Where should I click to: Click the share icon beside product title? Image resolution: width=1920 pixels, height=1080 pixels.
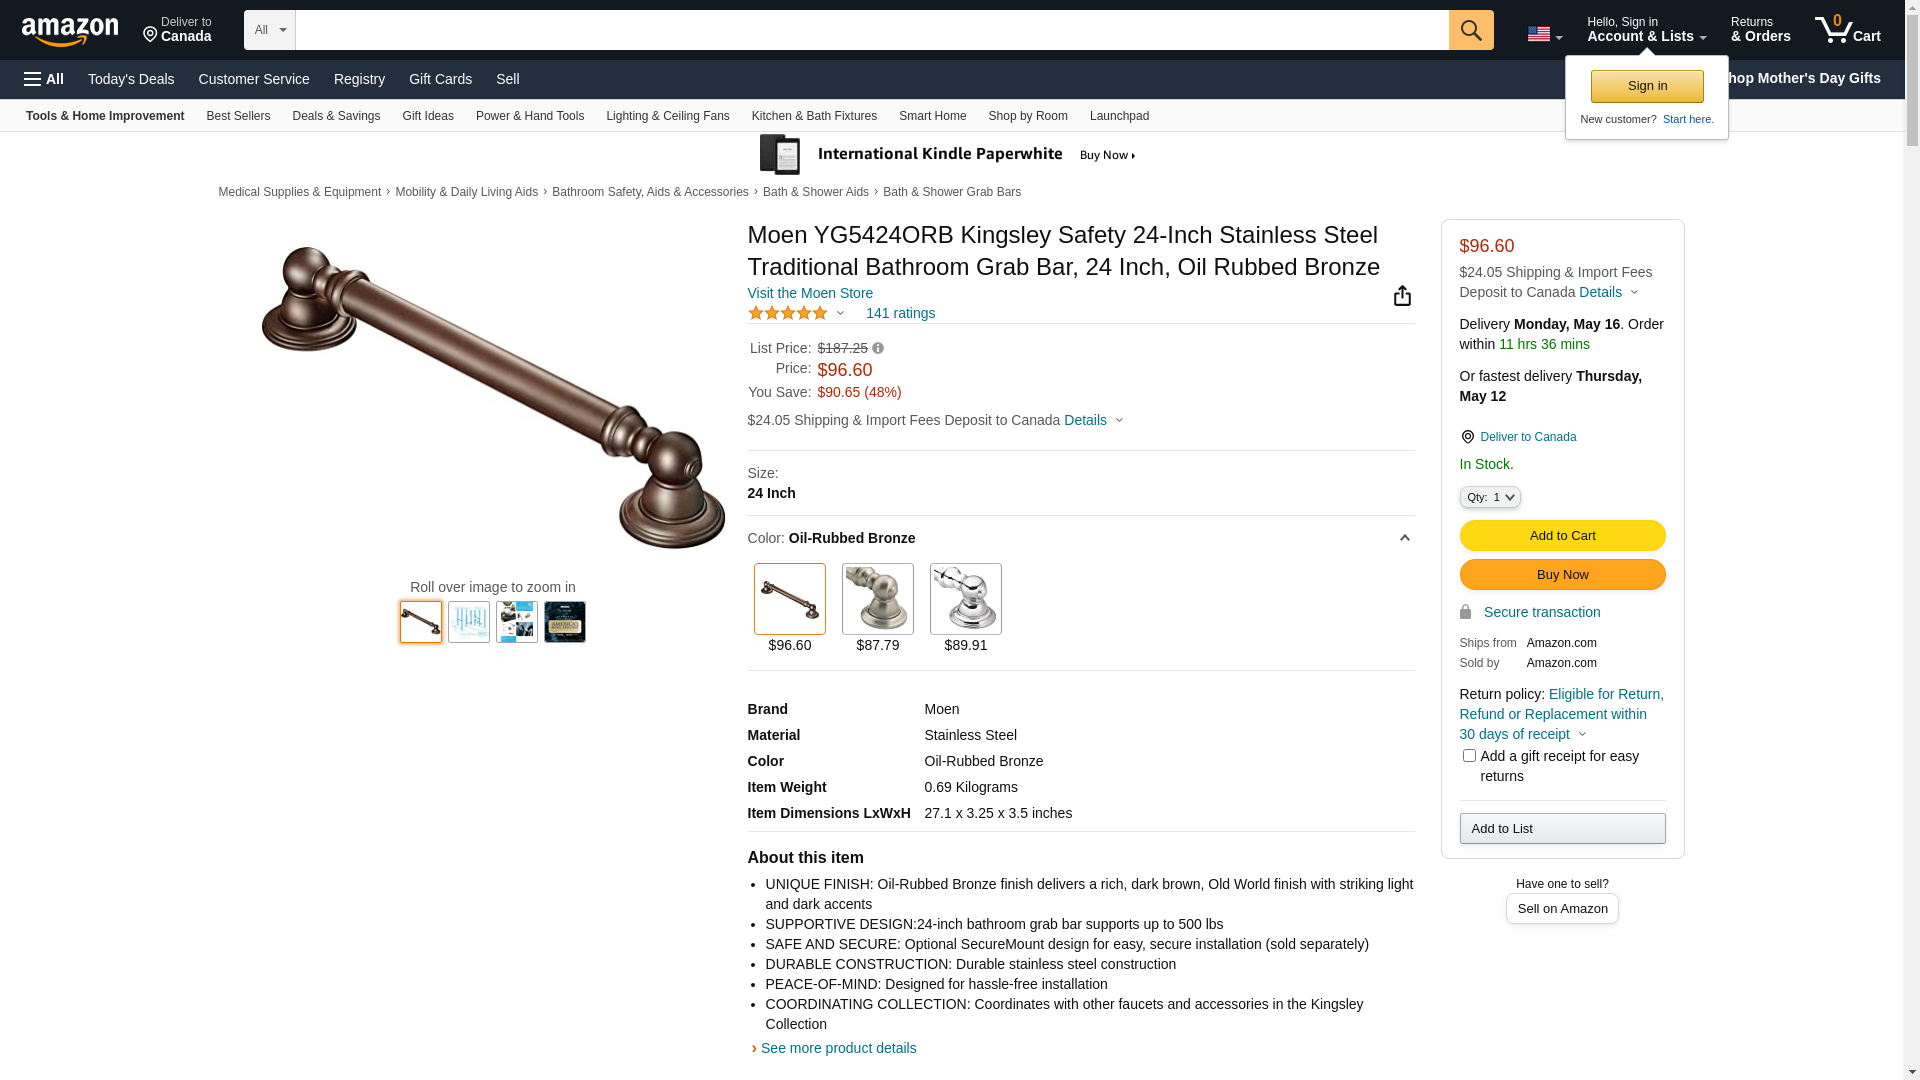1402,295
